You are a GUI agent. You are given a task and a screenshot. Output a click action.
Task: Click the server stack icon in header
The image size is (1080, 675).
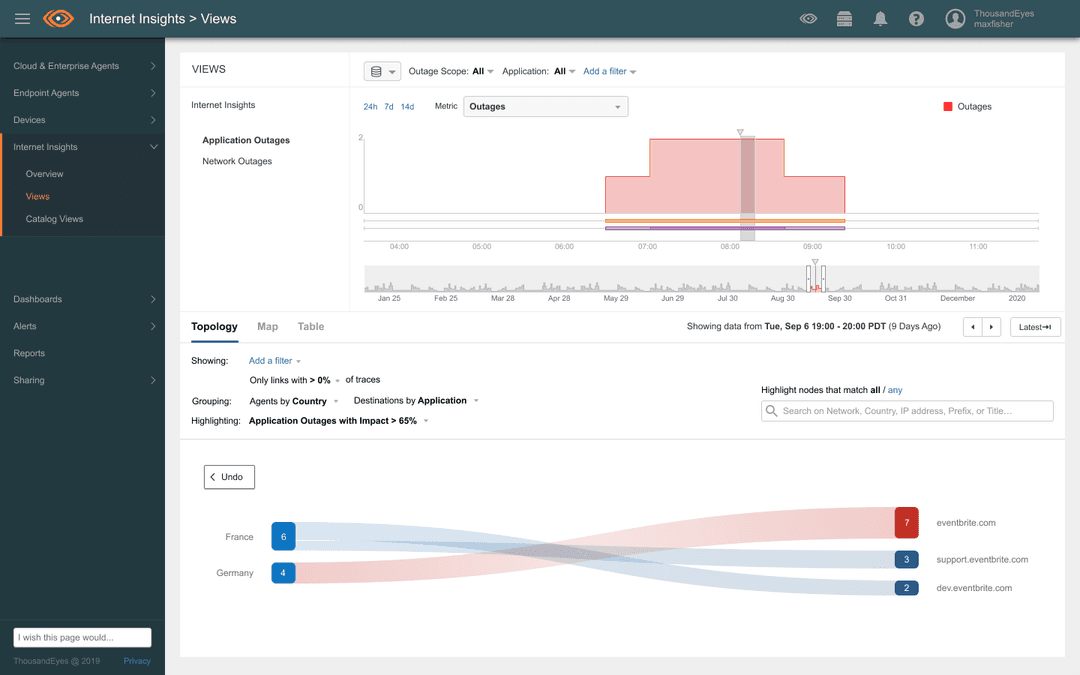845,19
